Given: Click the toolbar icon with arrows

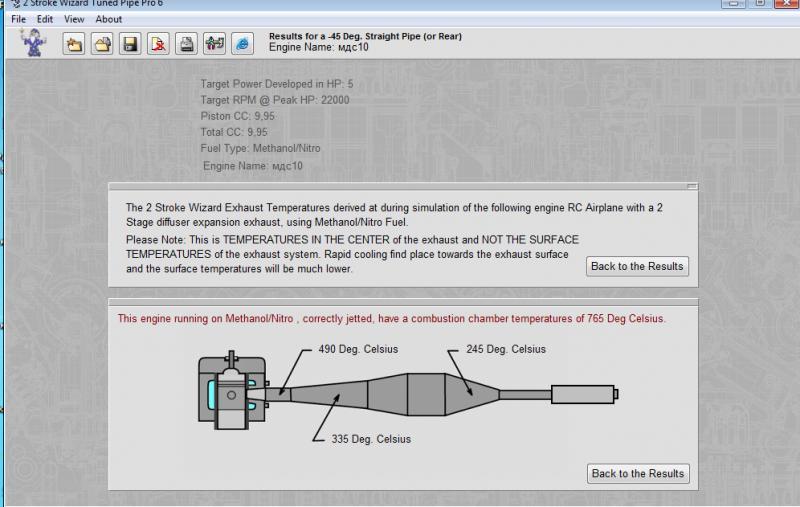Looking at the screenshot, I should pyautogui.click(x=214, y=43).
